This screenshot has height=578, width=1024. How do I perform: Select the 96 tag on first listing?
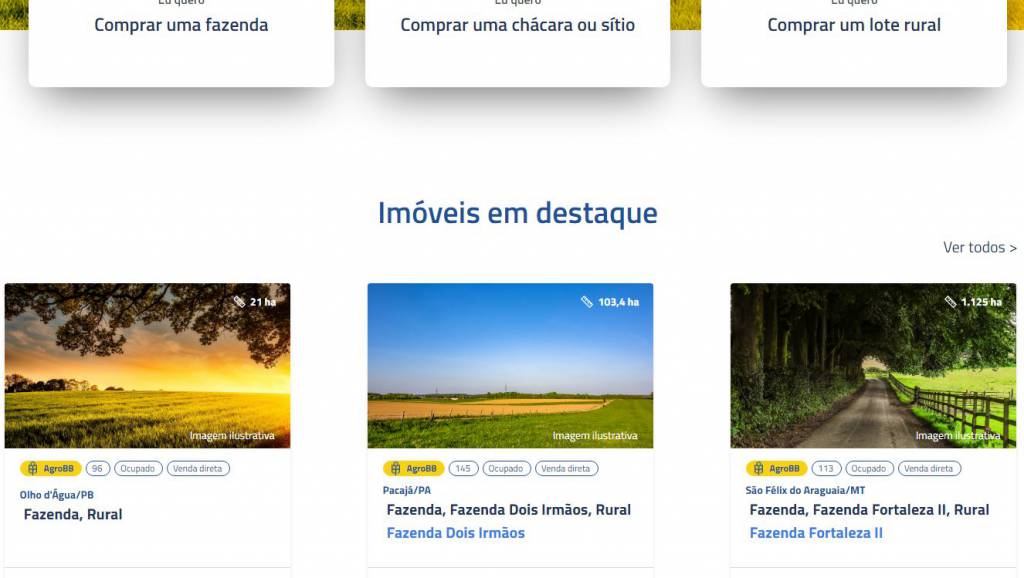[97, 468]
